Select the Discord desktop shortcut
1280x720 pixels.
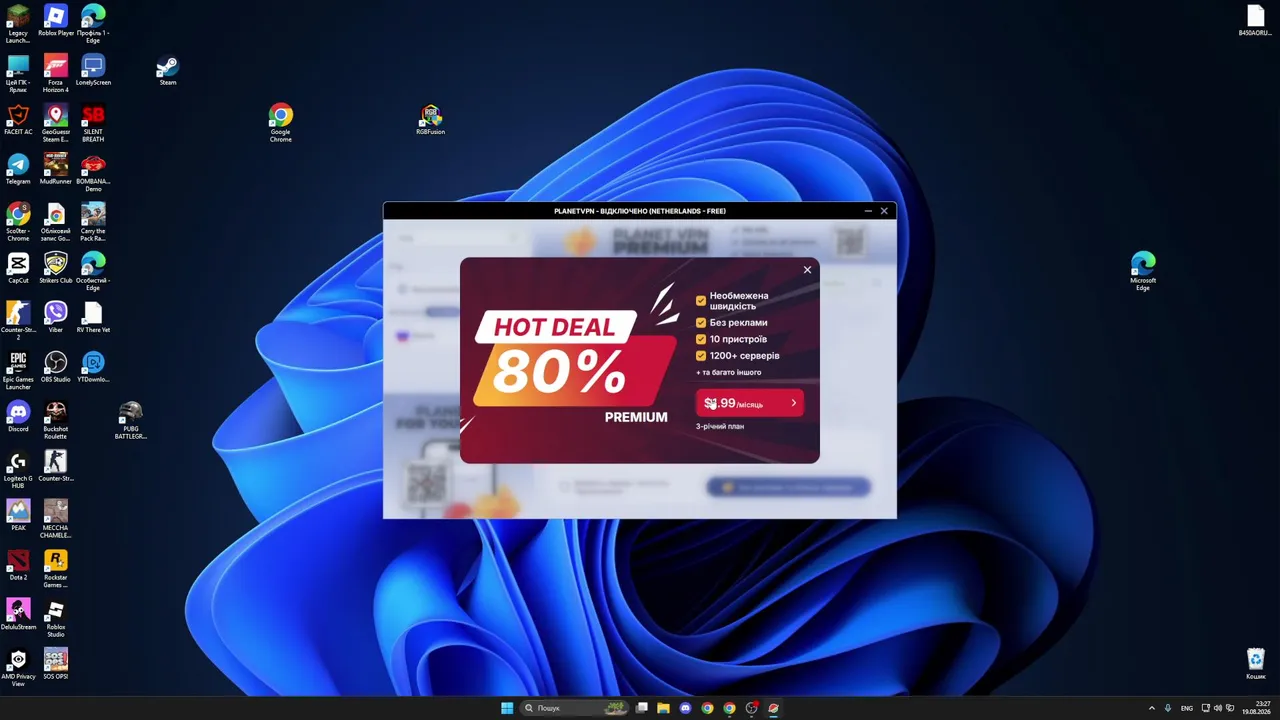point(18,416)
